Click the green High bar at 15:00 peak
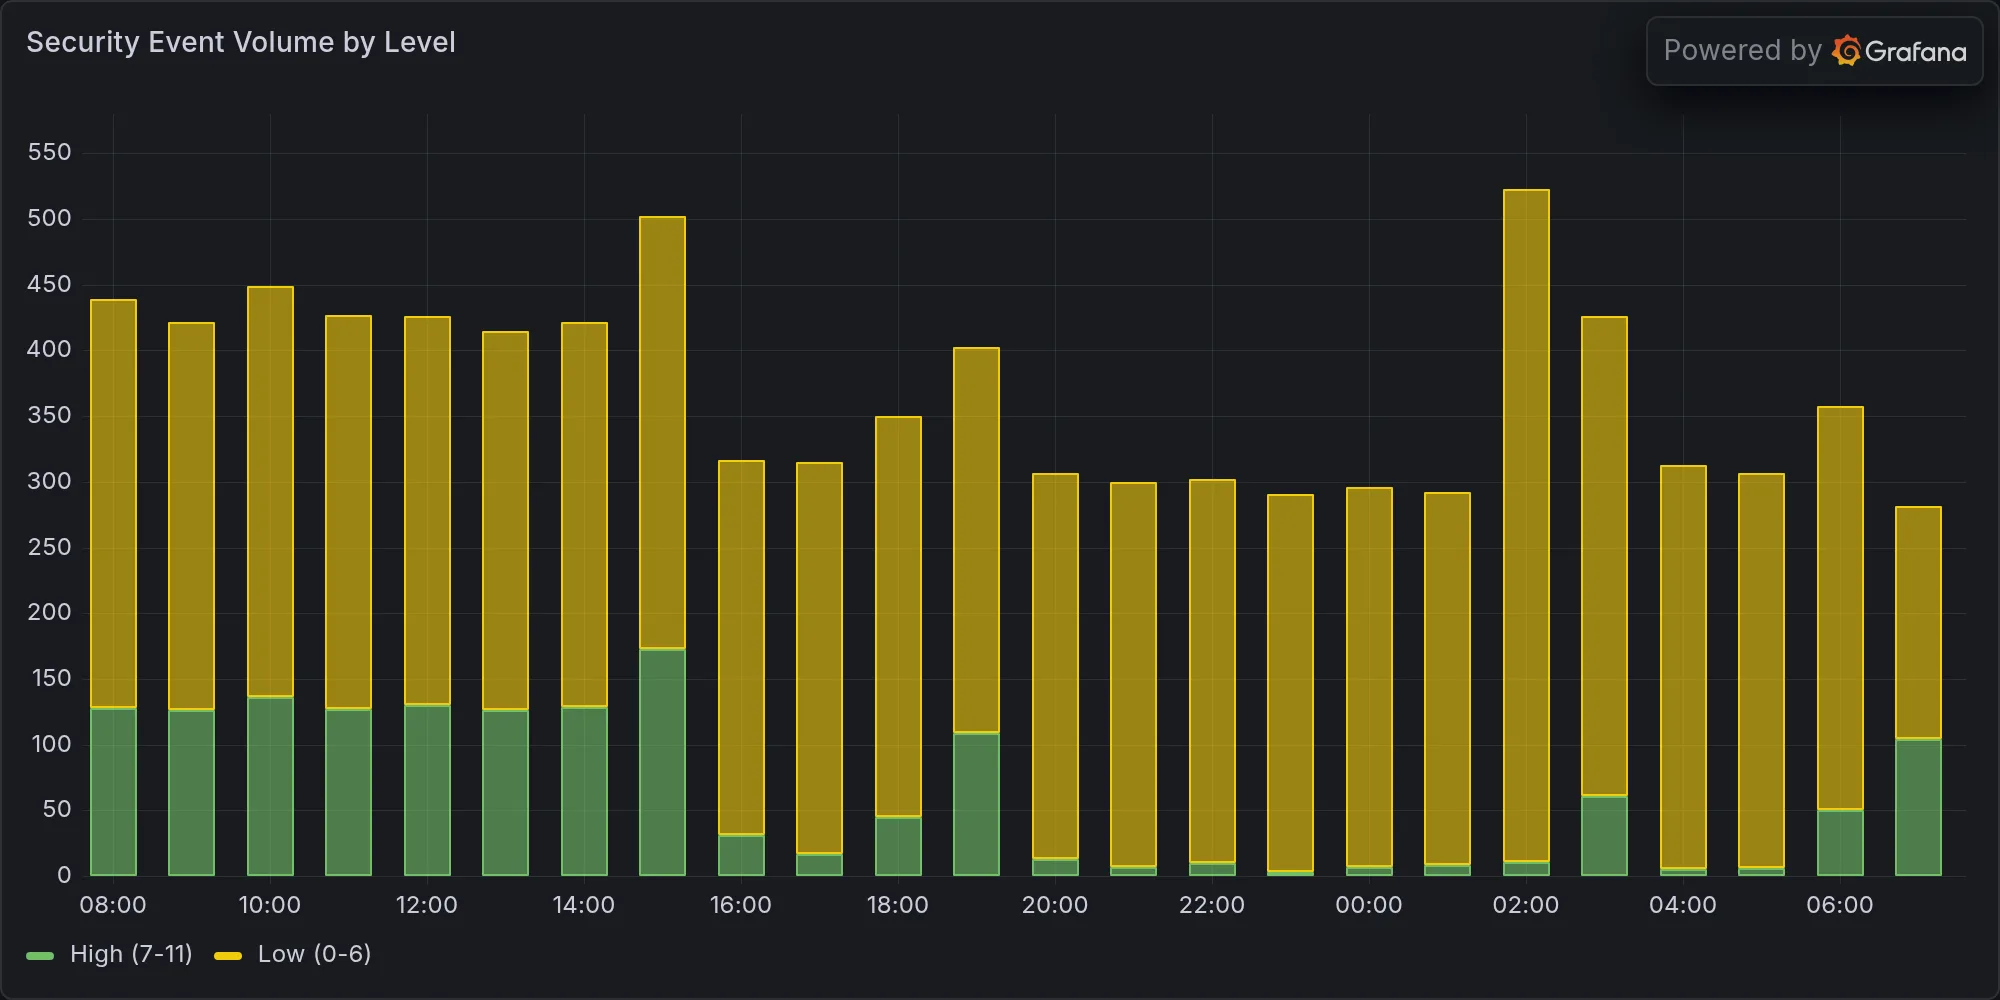 (662, 762)
